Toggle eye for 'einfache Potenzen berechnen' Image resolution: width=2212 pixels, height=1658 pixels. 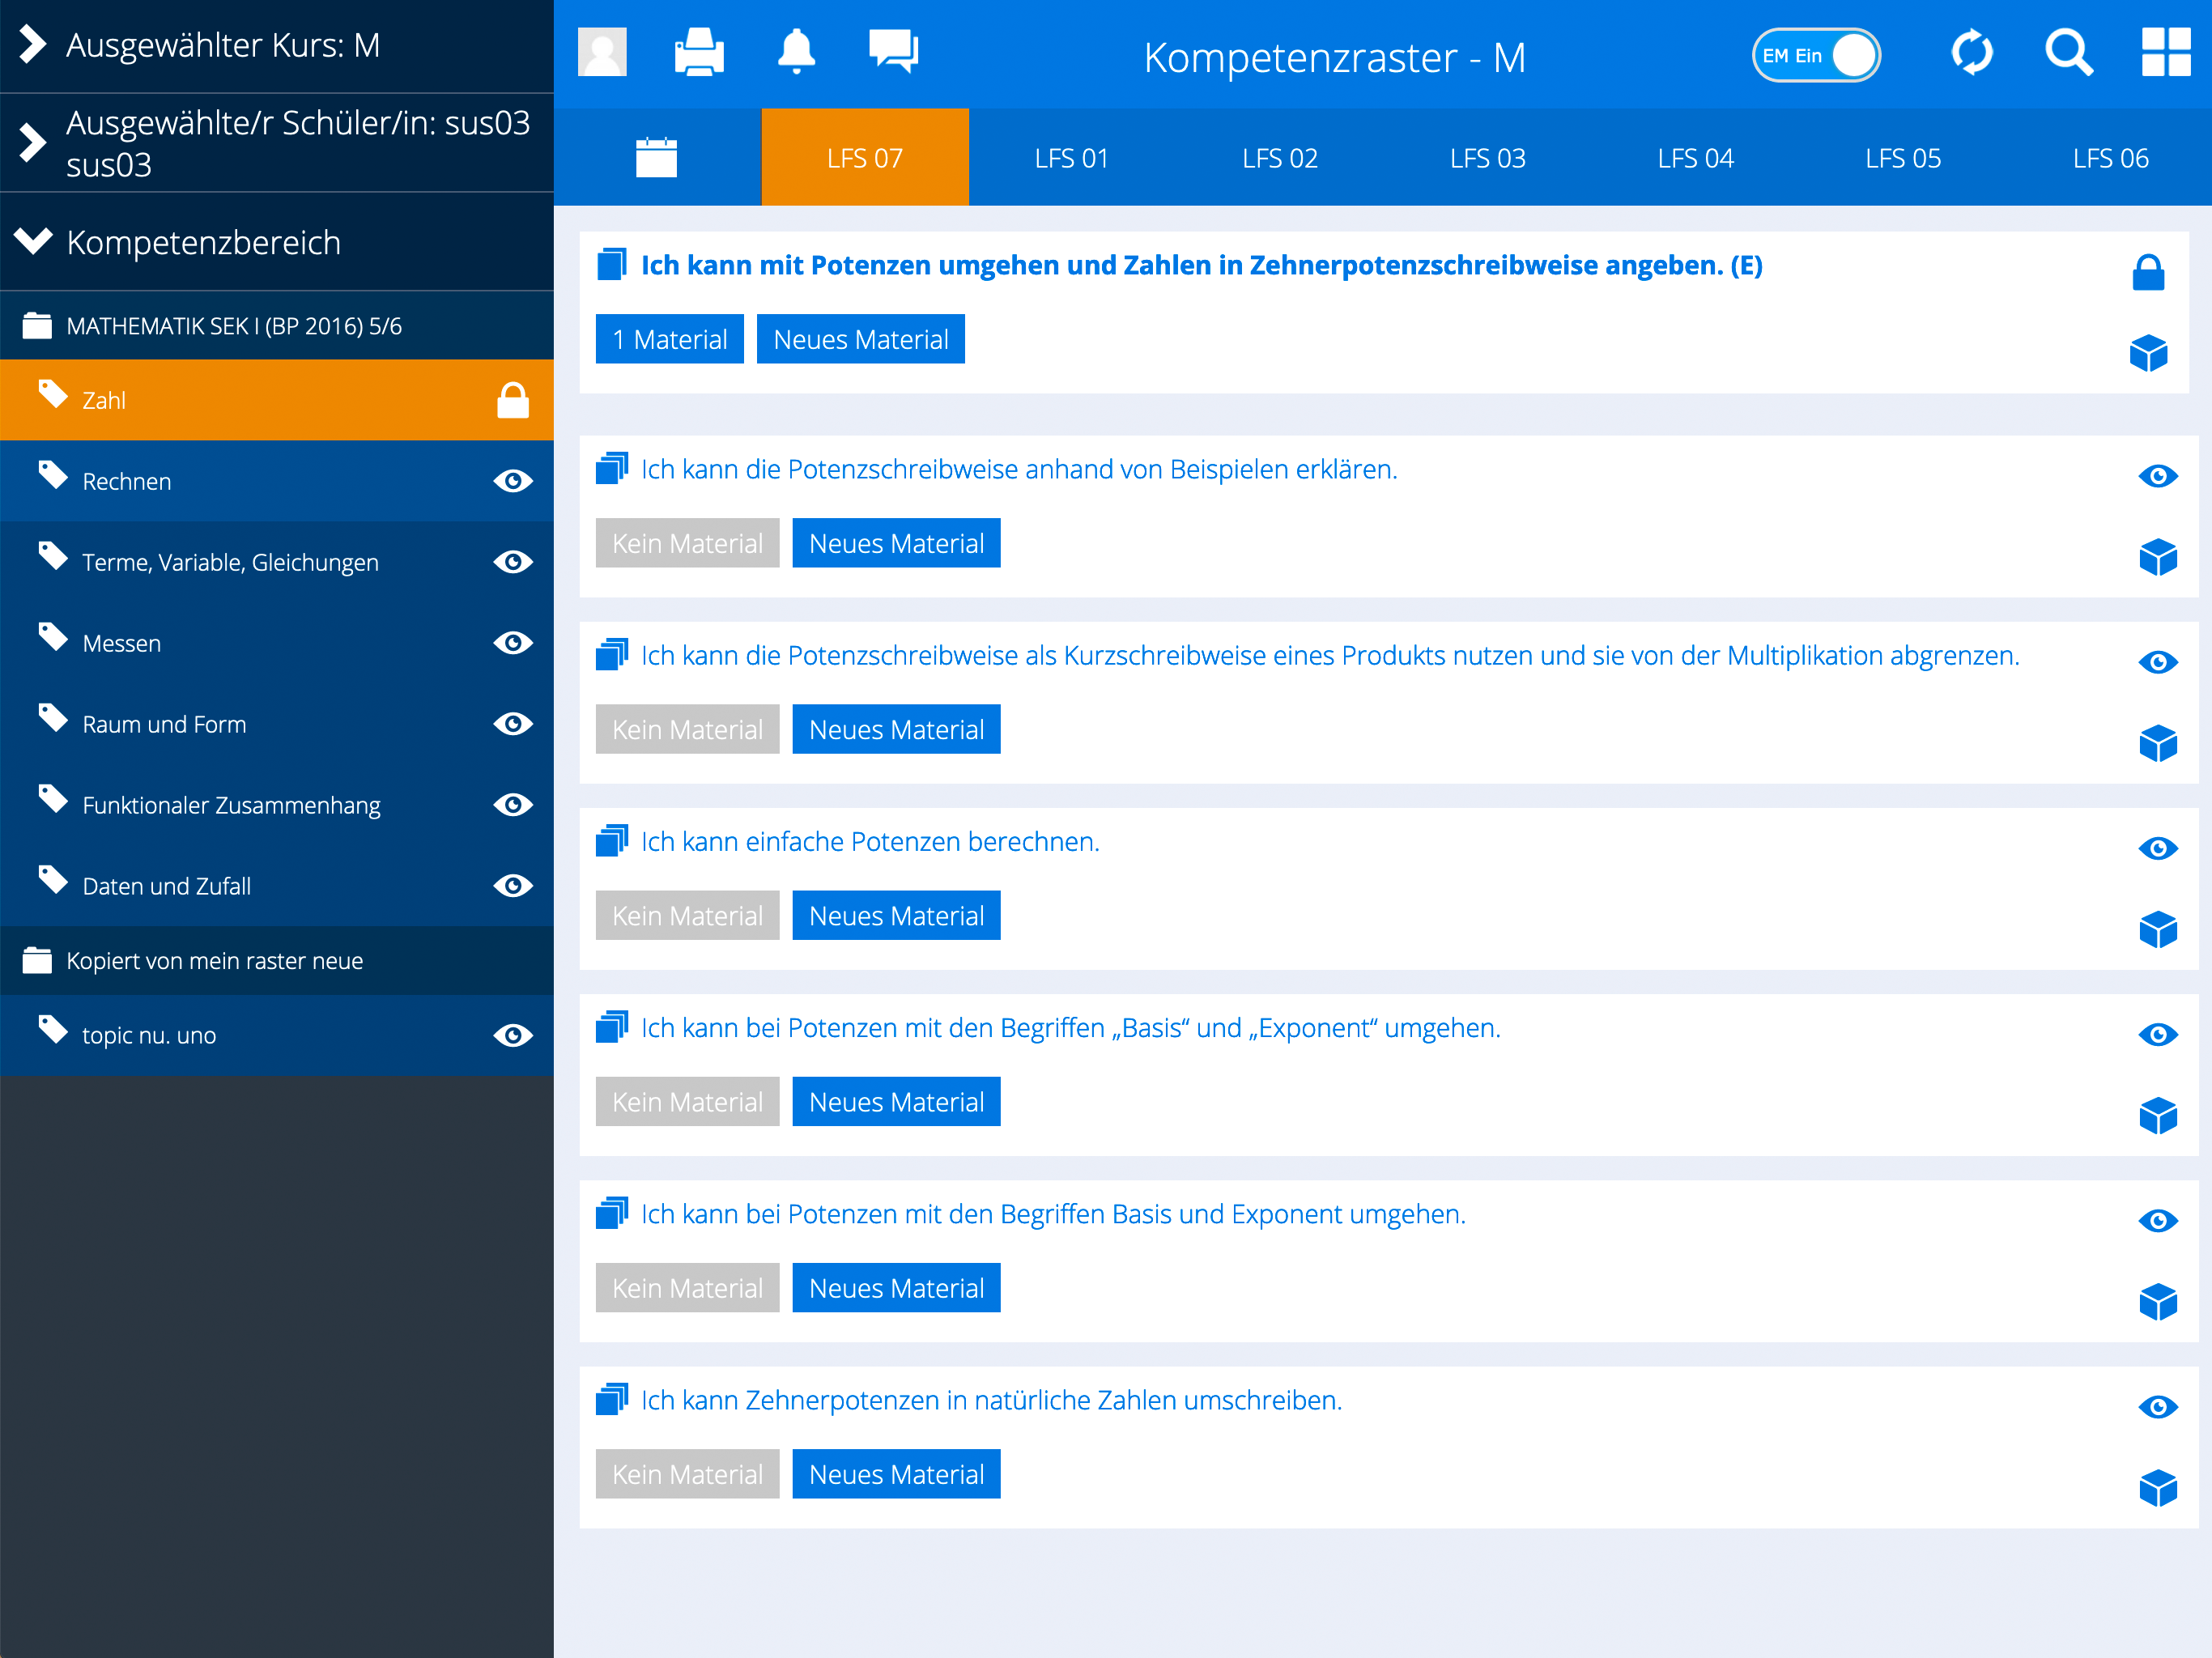pos(2158,848)
